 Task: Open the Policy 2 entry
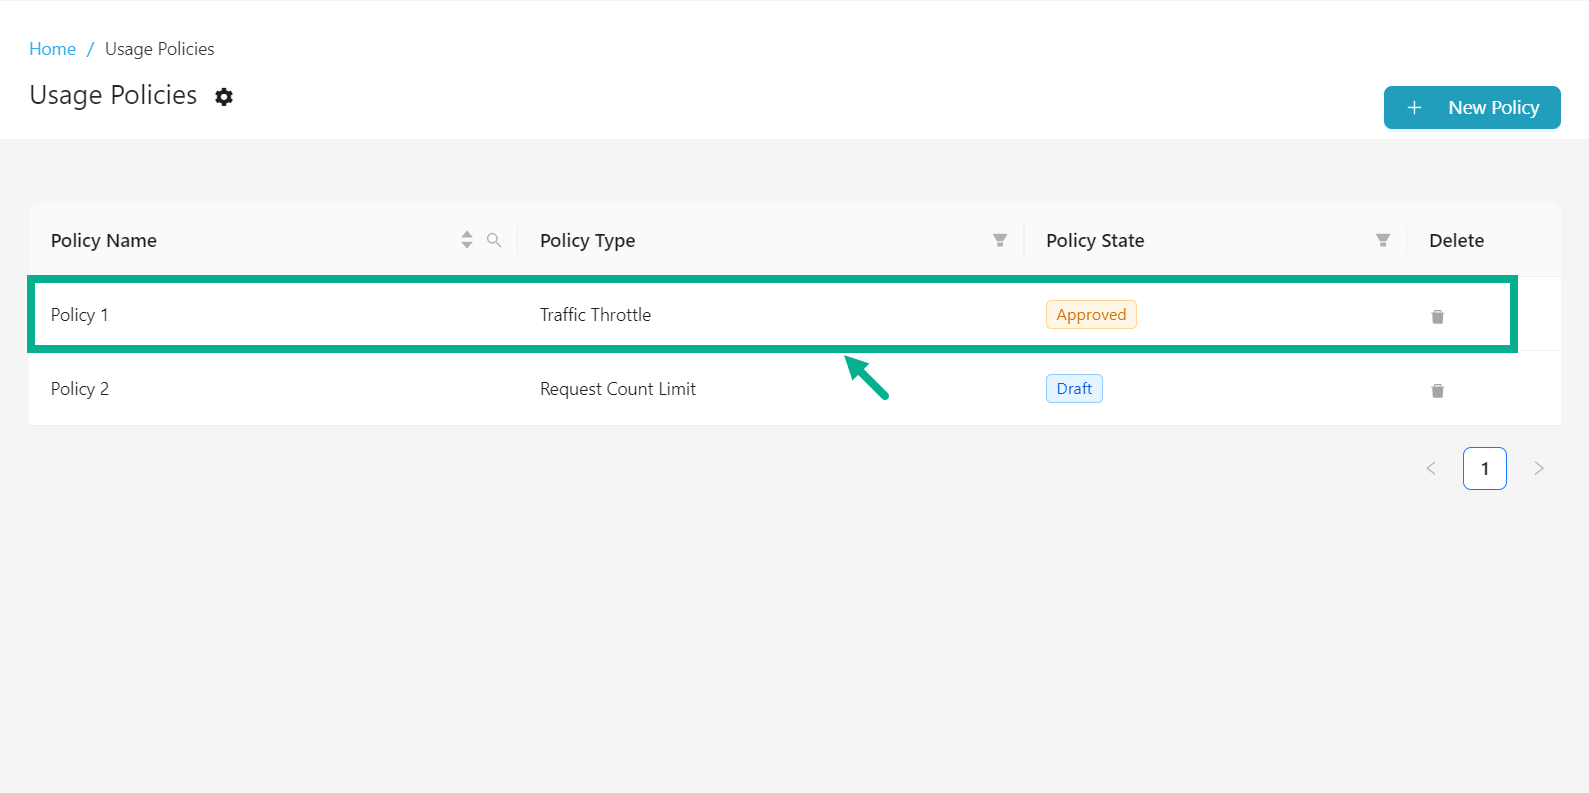coord(80,389)
